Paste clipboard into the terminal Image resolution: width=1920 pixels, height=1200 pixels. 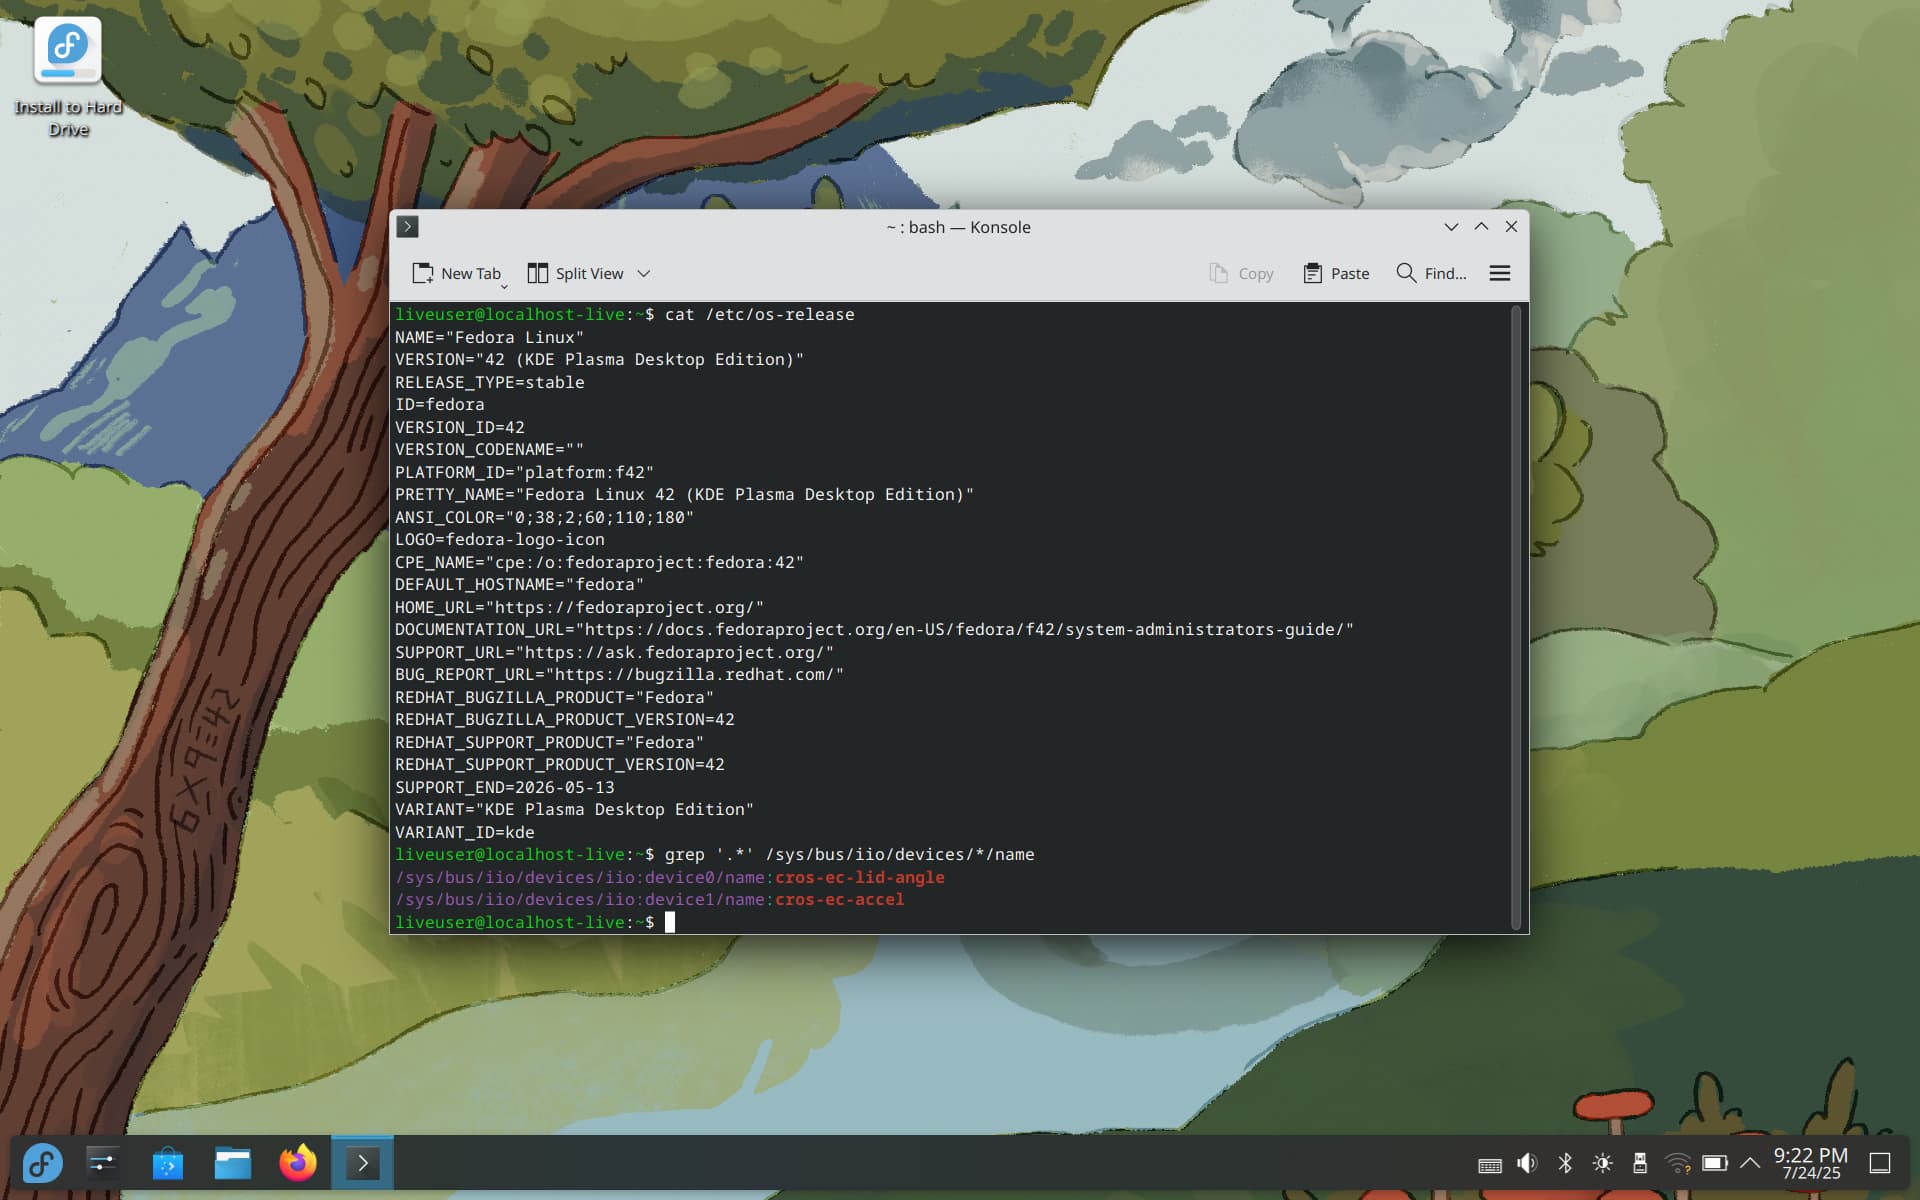[1336, 273]
